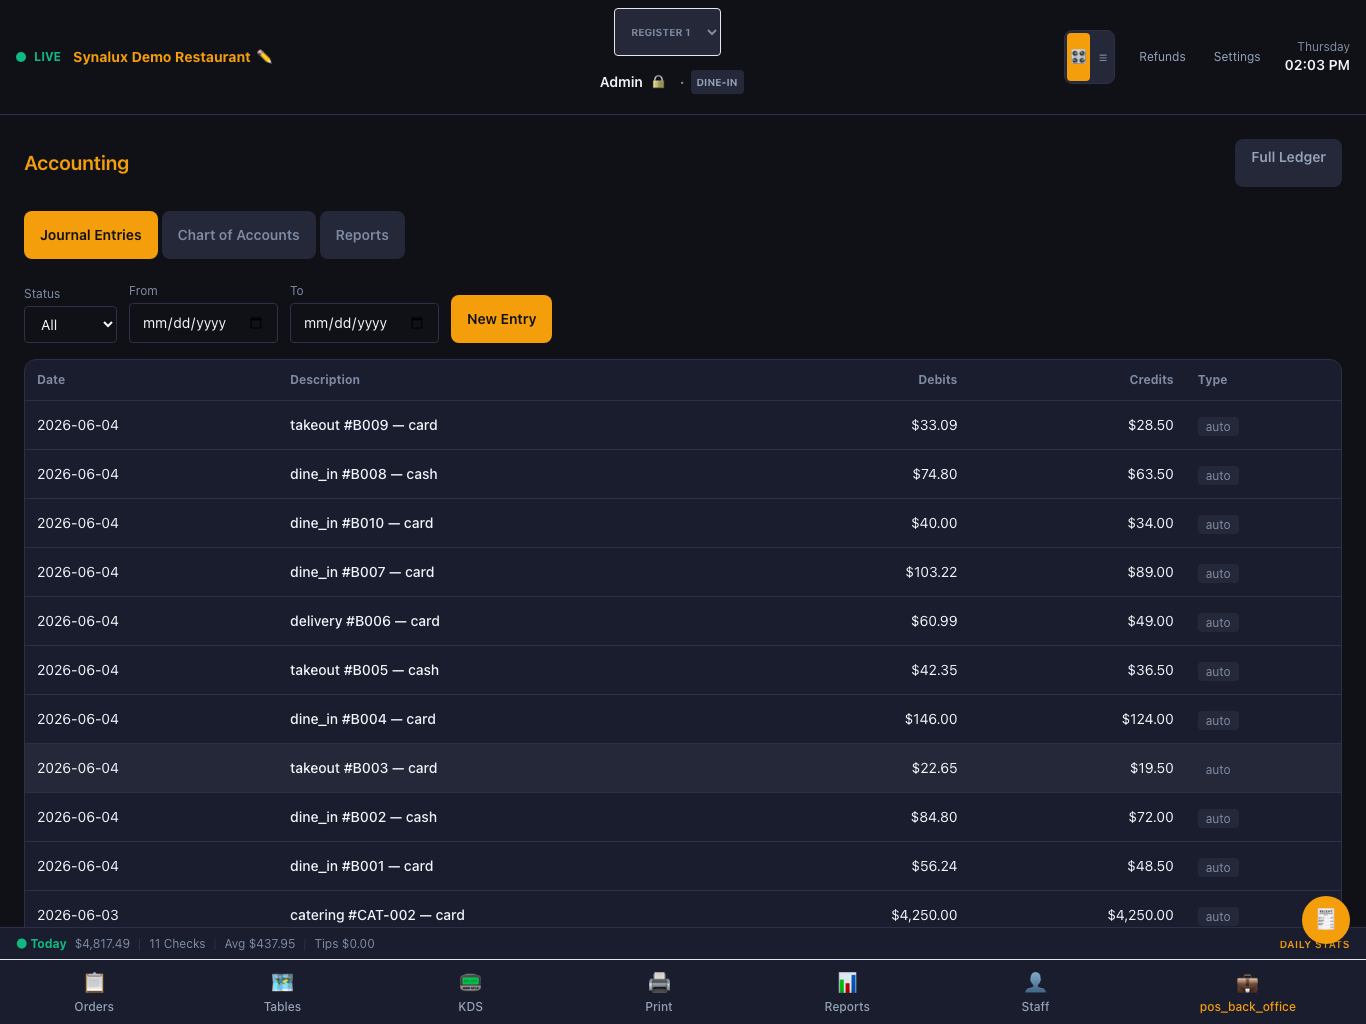Open Tables from bottom navigation

pyautogui.click(x=282, y=992)
